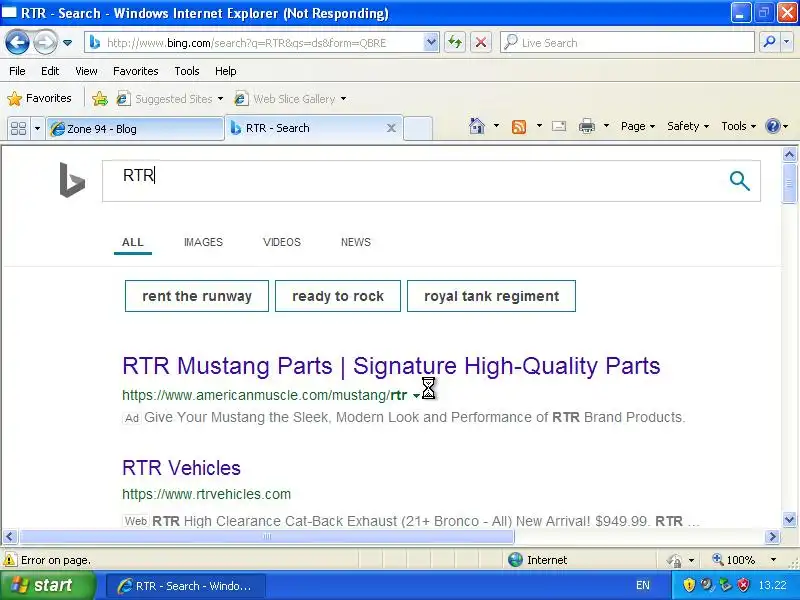Screen dimensions: 800x600
Task: Open the File menu
Action: [17, 71]
